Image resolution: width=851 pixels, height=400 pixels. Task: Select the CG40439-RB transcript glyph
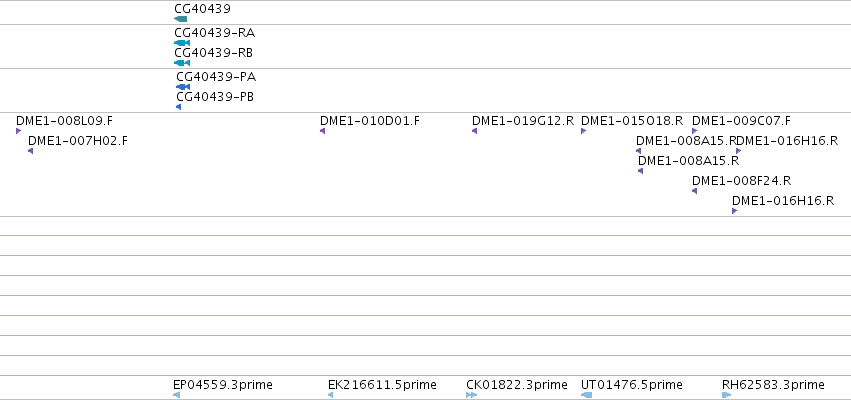(182, 63)
